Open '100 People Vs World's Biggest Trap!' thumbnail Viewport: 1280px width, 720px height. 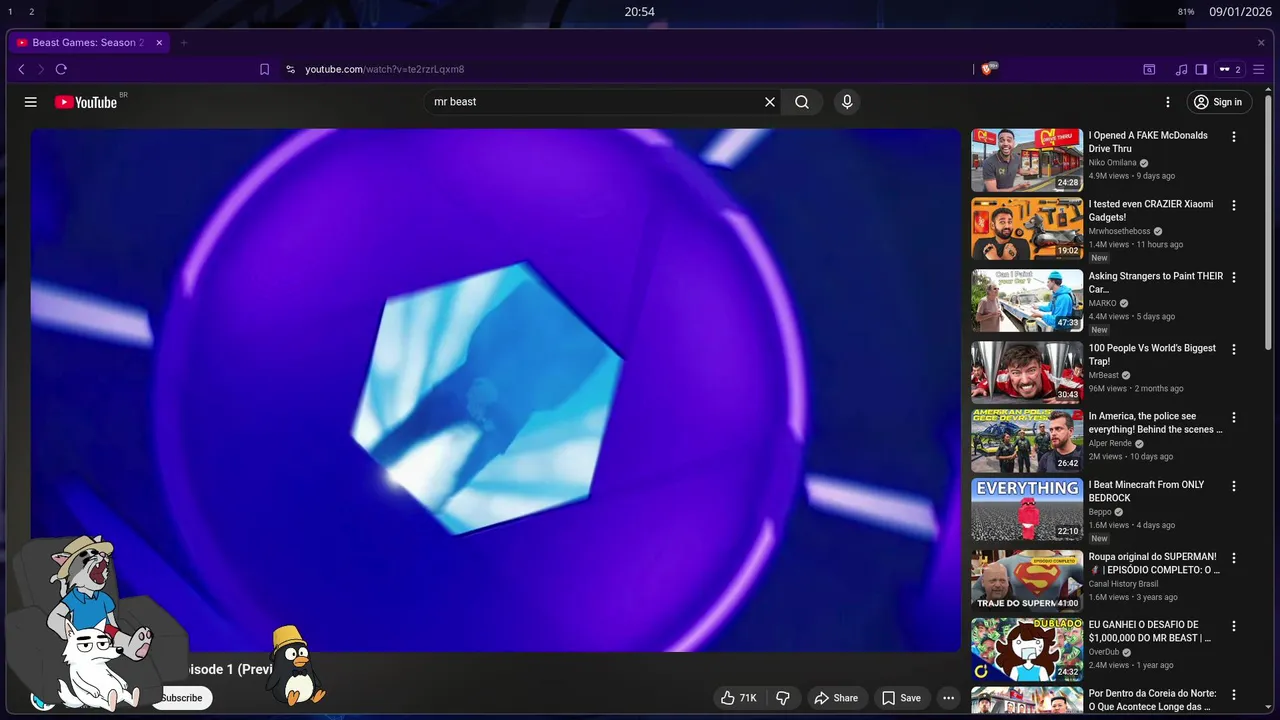pos(1027,373)
